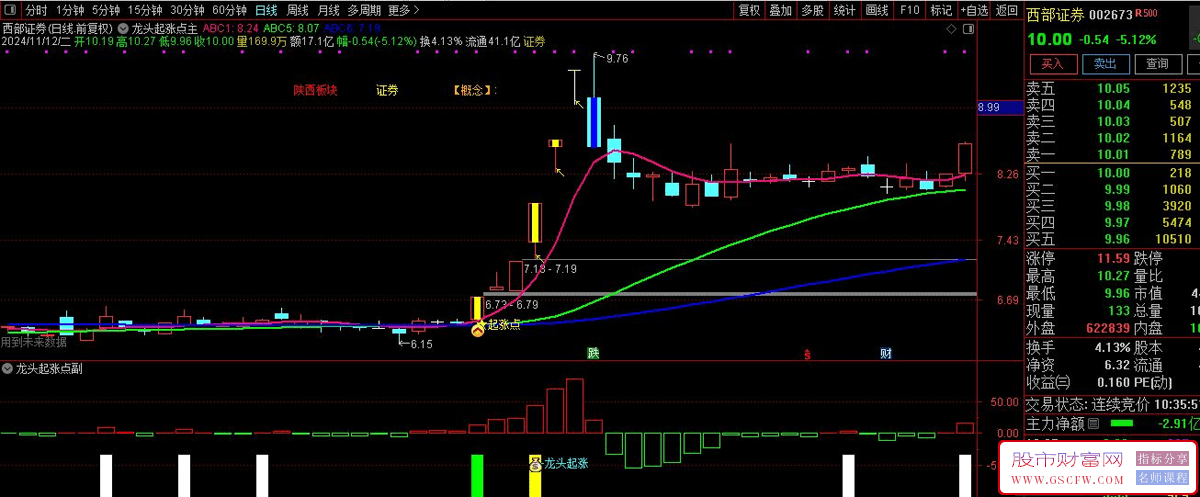
Task: Activate the 画线 drawing tool
Action: click(877, 10)
